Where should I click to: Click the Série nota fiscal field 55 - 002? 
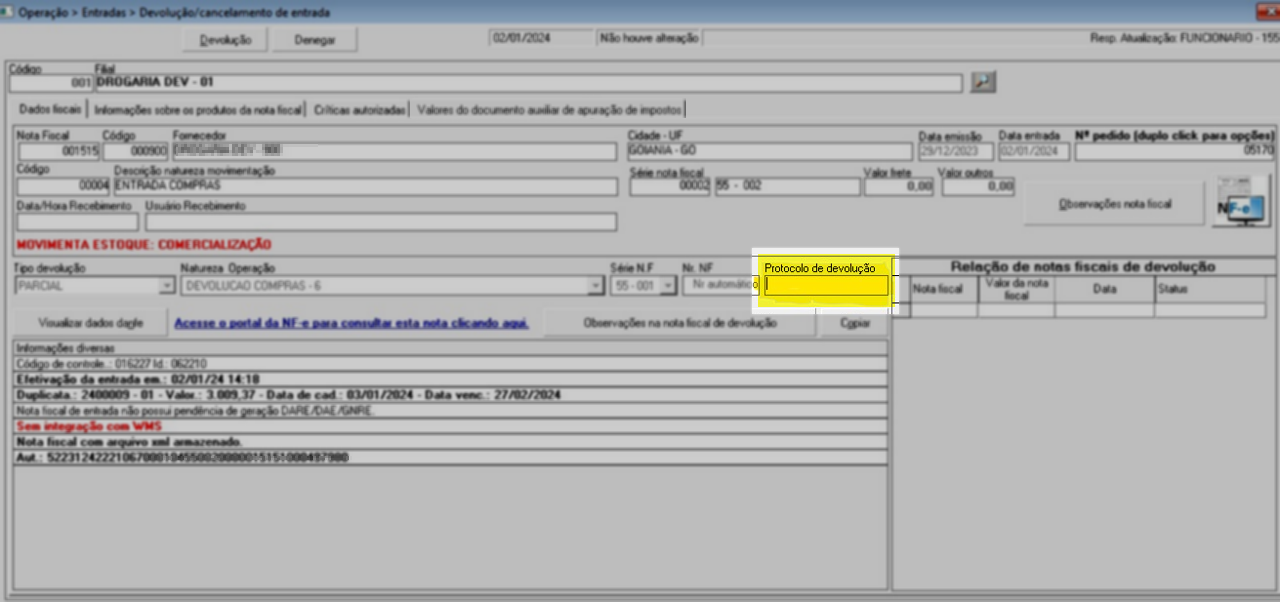(787, 186)
